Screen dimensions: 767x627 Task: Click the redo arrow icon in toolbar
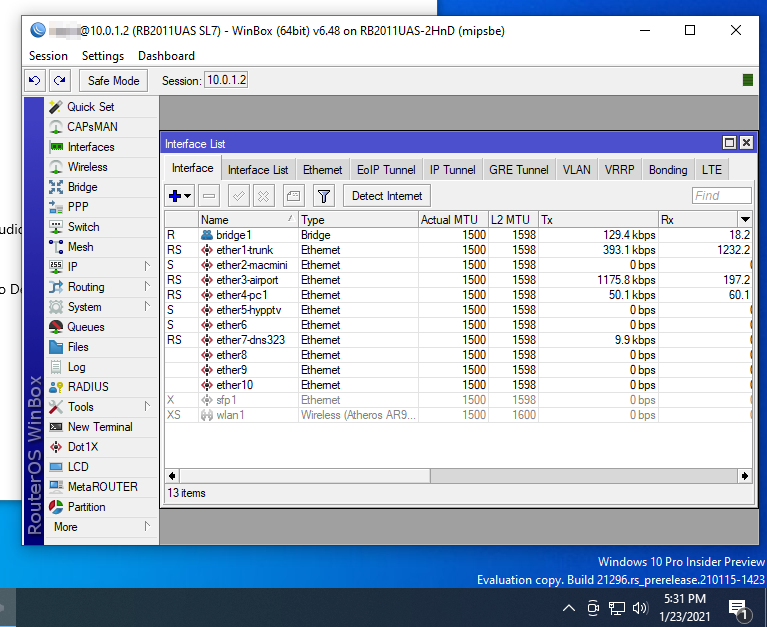click(x=60, y=81)
